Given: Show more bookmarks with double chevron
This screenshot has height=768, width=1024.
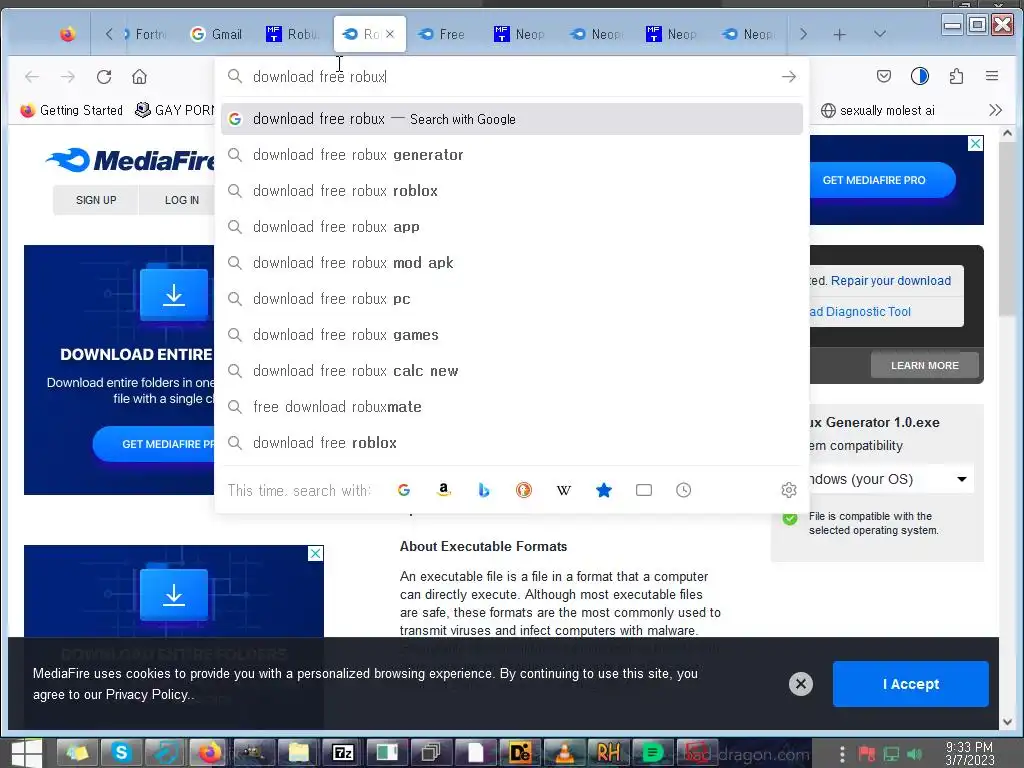Looking at the screenshot, I should point(995,110).
